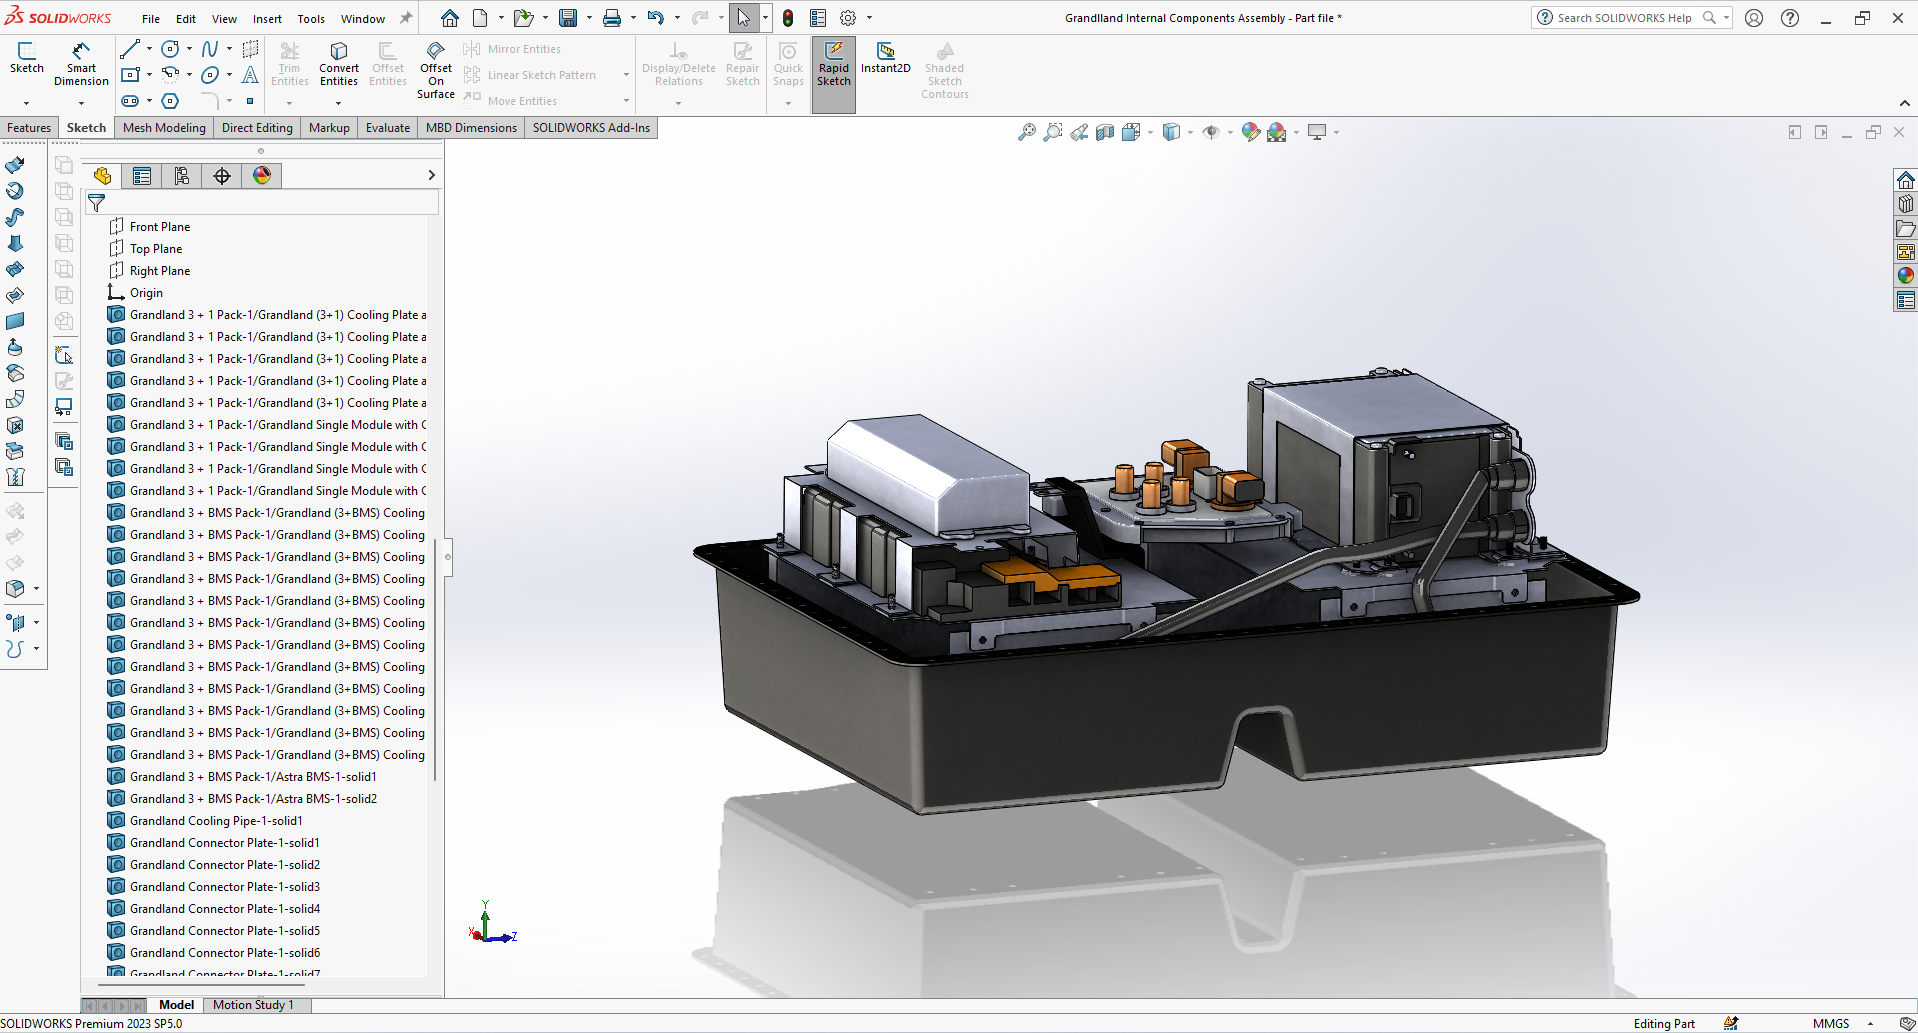Click the Extruded Surface icon in left toolbar
Viewport: 1918px width, 1033px height.
click(x=15, y=165)
